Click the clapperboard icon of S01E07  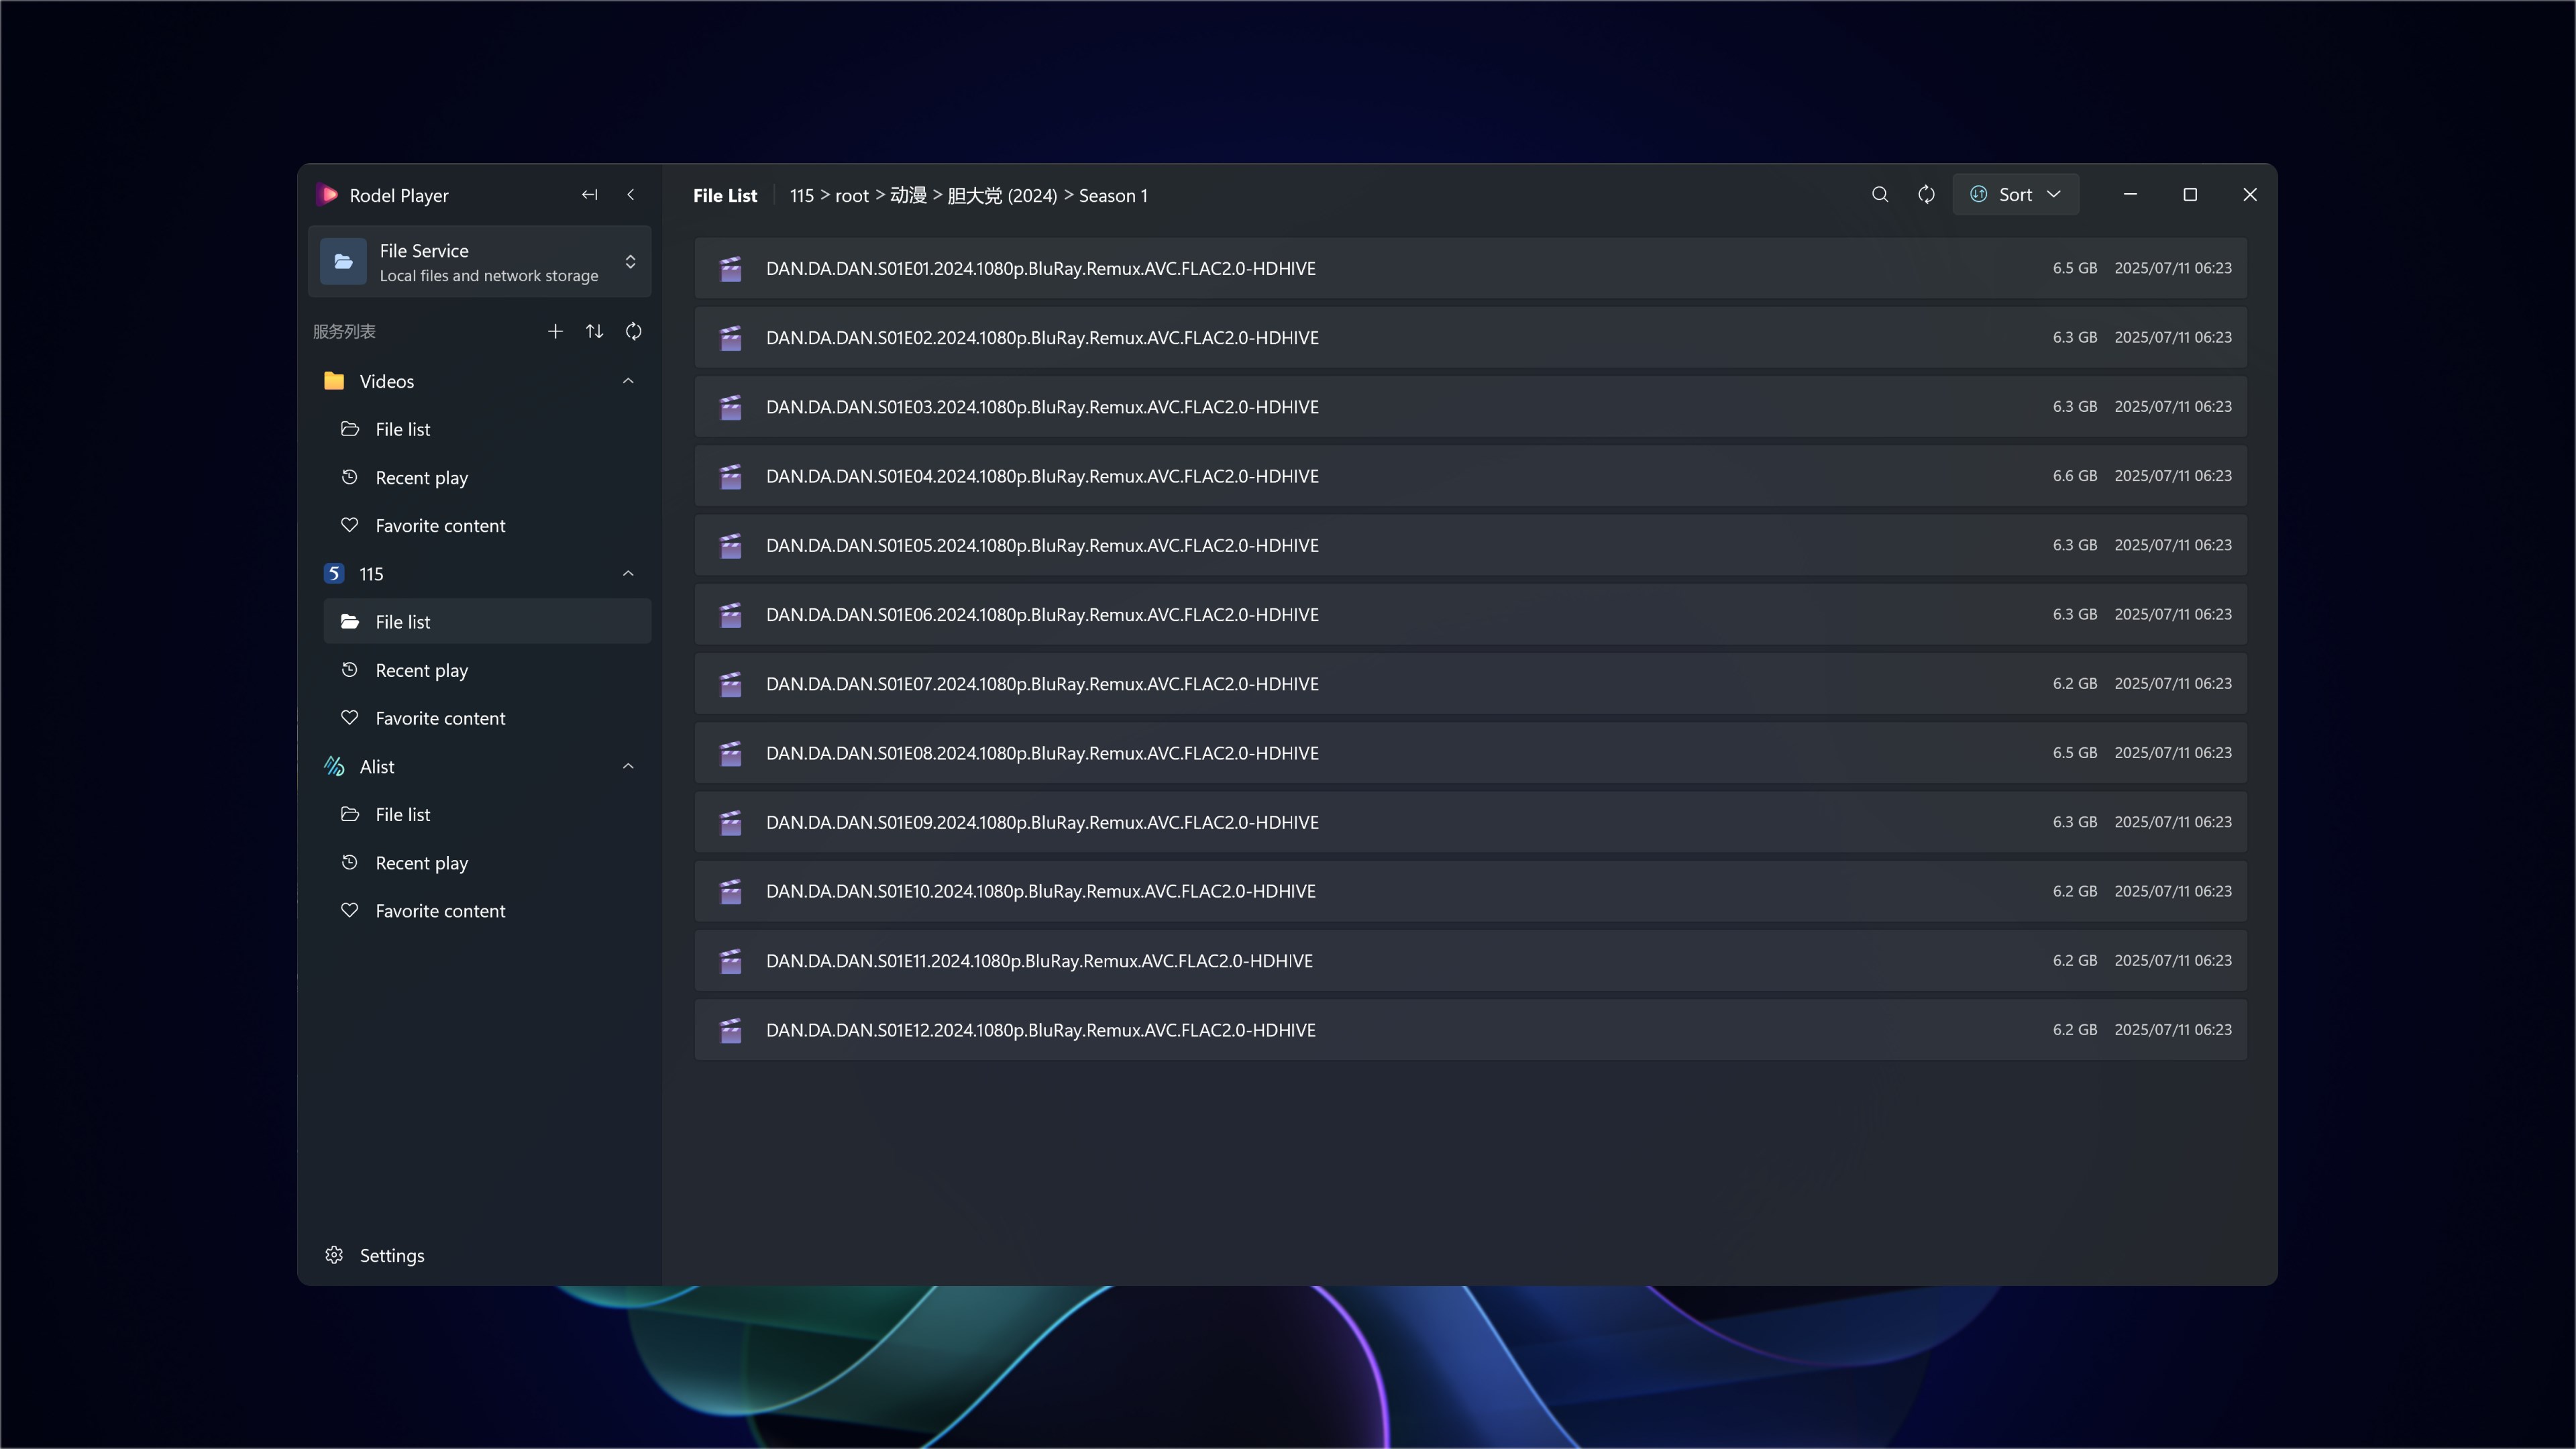[731, 684]
